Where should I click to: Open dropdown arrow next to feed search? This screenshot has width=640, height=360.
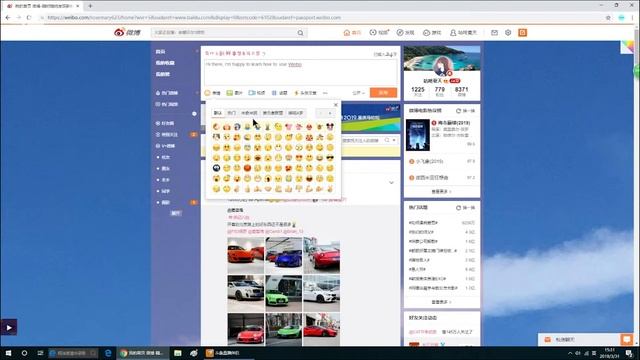394,140
